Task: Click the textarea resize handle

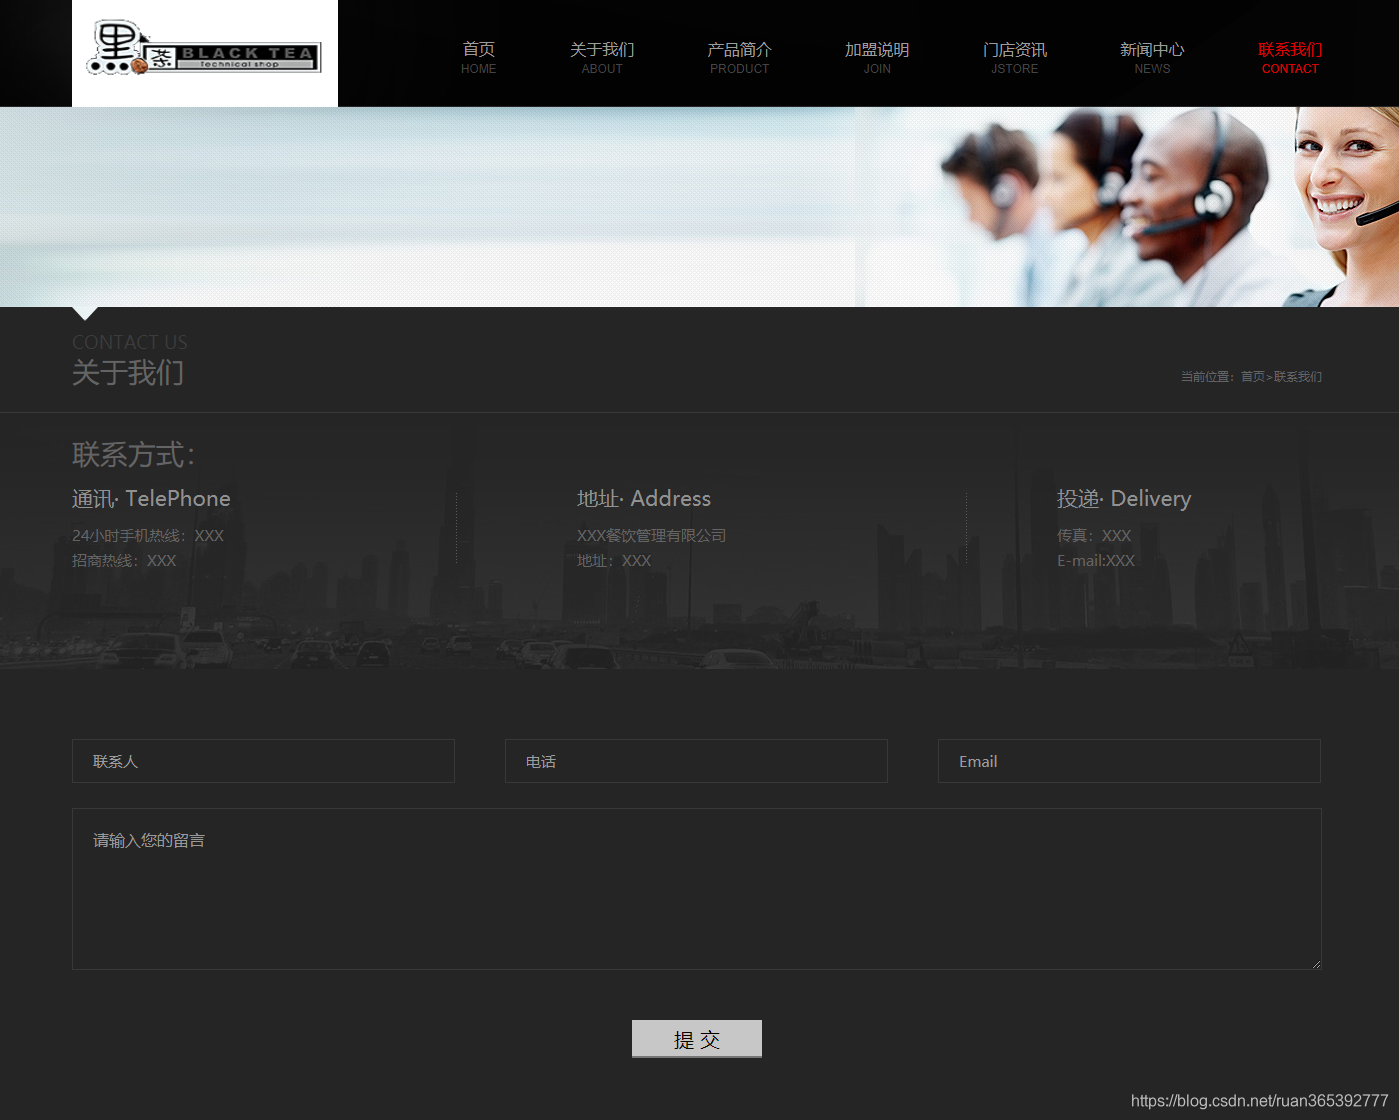Action: click(x=1316, y=964)
